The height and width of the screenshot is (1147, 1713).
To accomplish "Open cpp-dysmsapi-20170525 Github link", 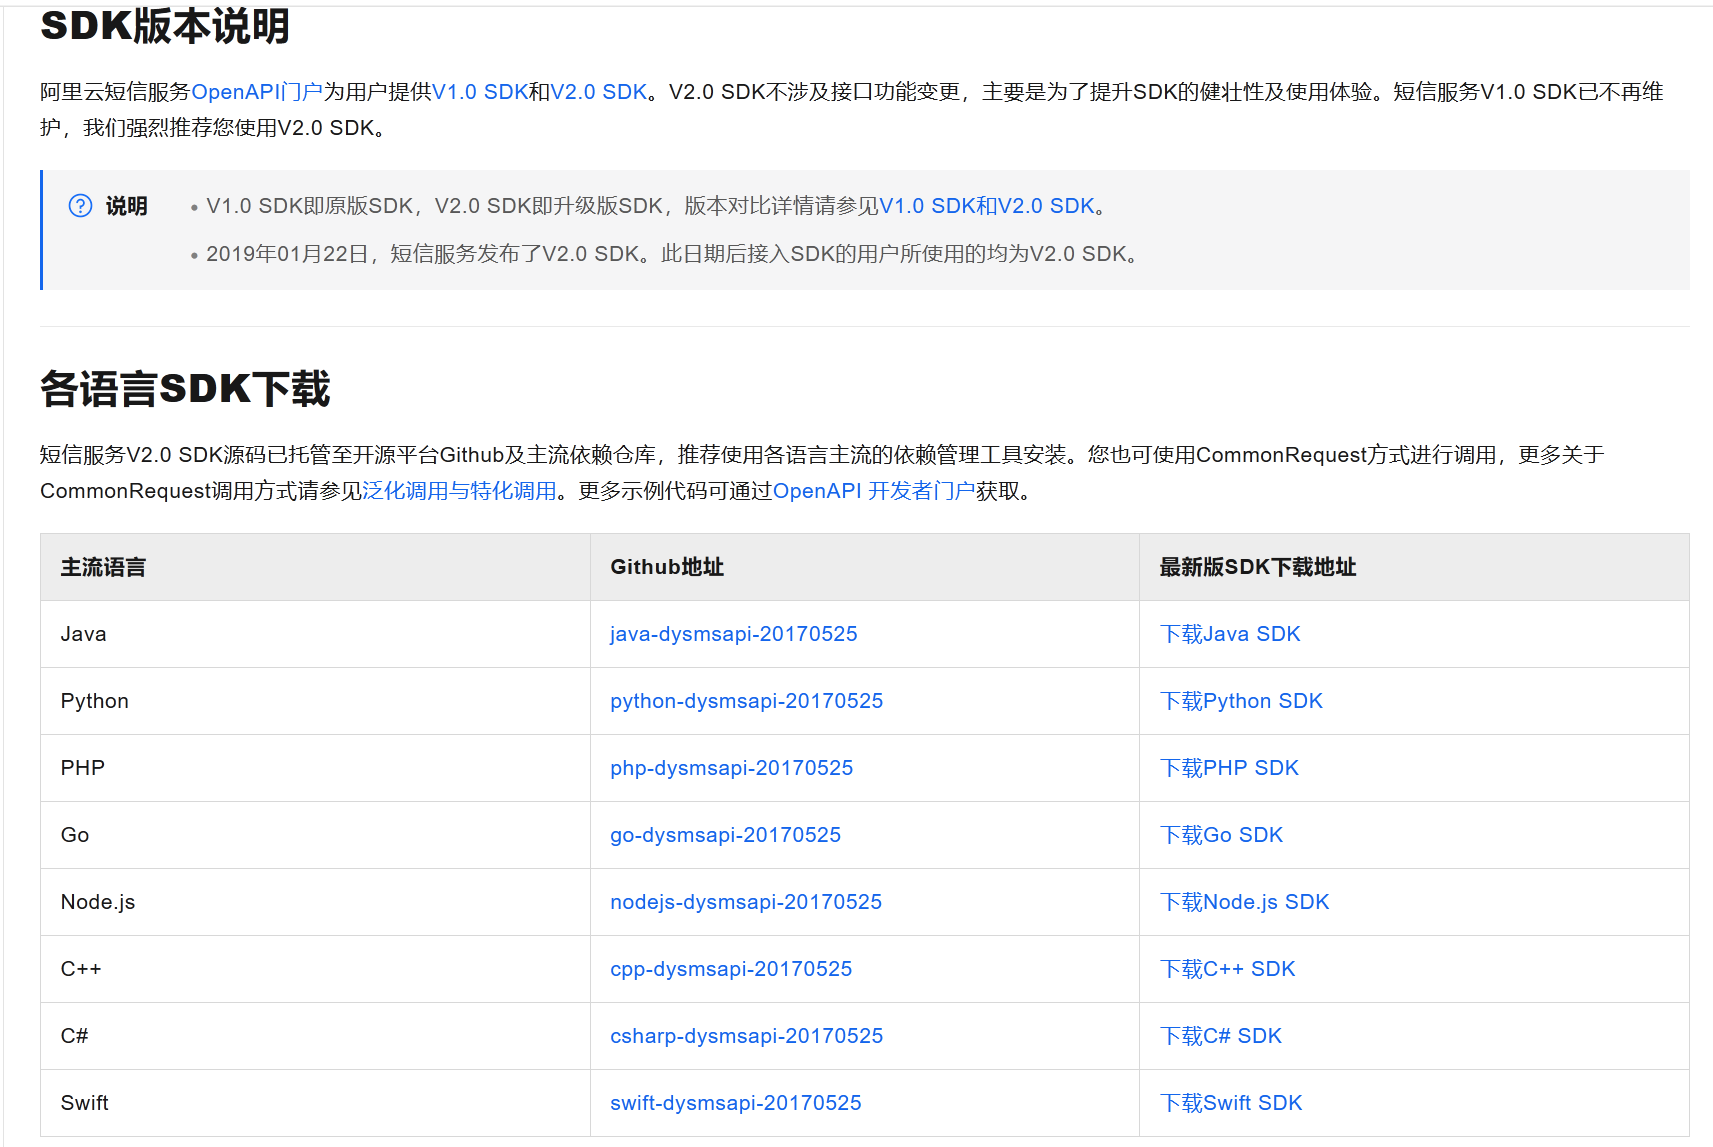I will point(731,969).
